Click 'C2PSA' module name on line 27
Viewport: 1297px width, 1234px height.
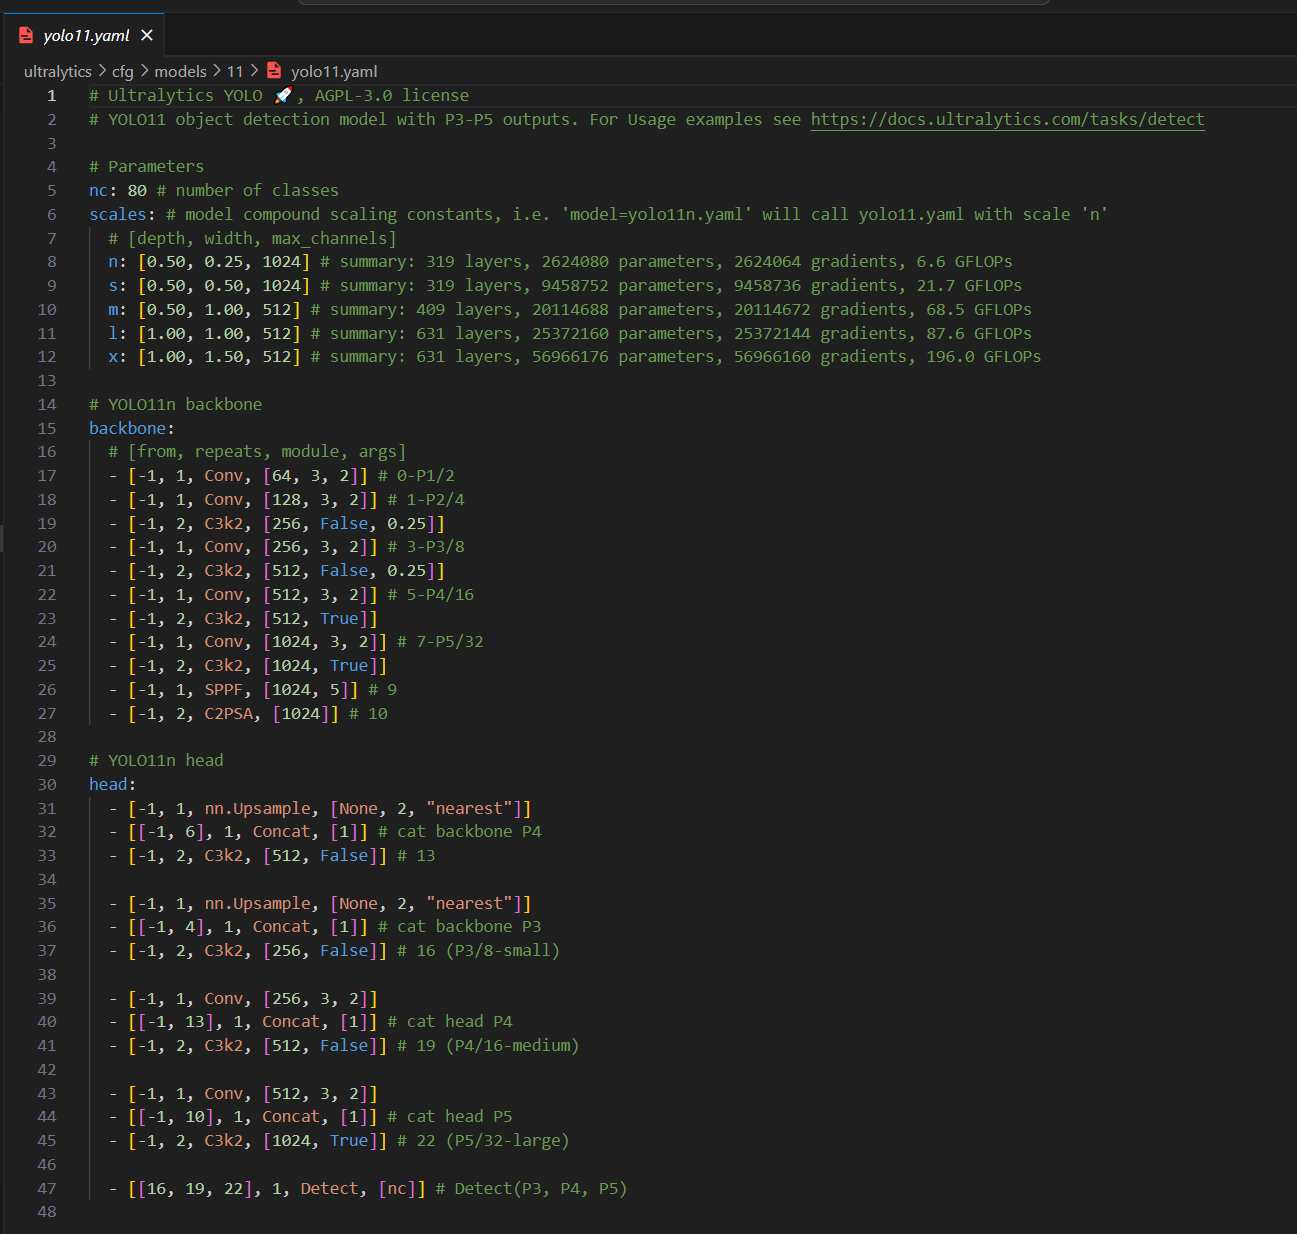click(x=229, y=713)
